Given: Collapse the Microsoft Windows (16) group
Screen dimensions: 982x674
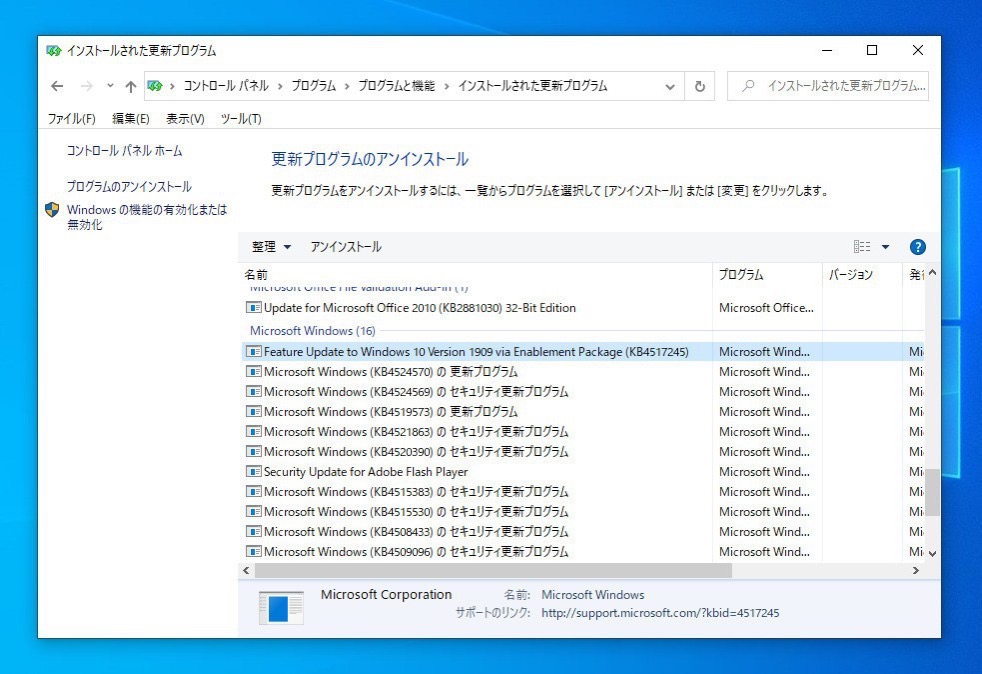Looking at the screenshot, I should 313,331.
